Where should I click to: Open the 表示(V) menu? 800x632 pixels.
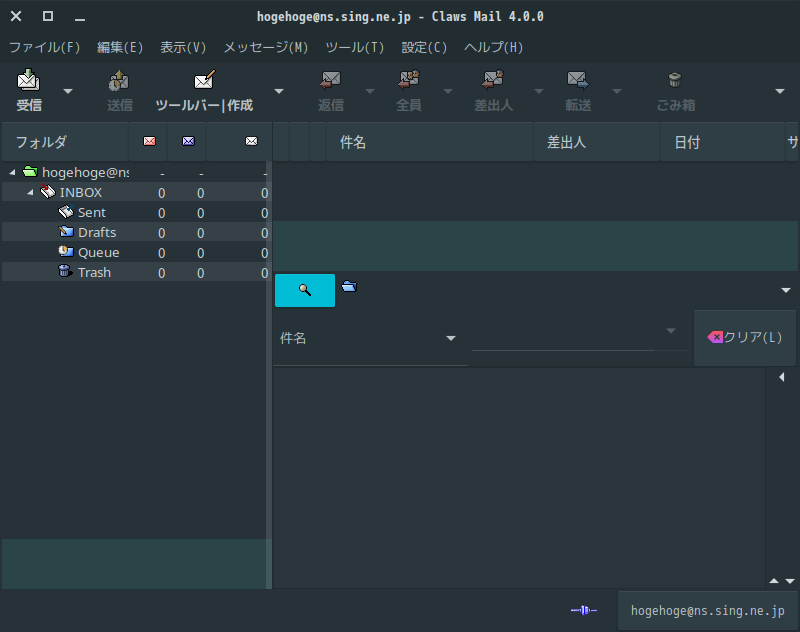pos(183,47)
